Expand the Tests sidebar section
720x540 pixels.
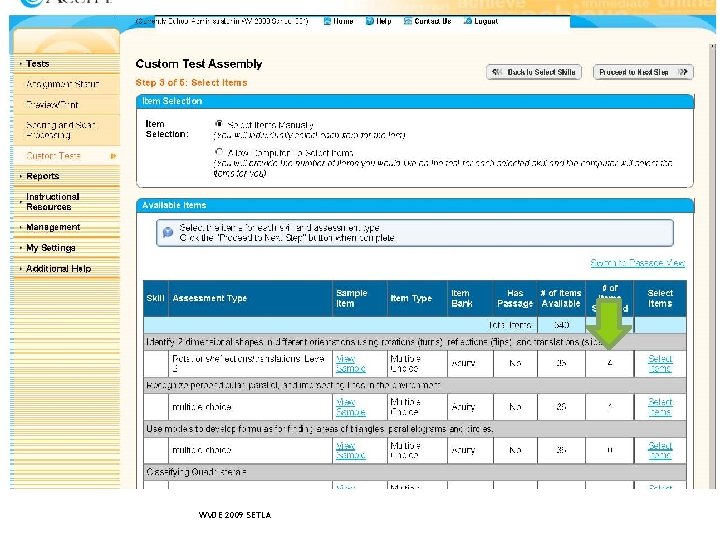38,64
